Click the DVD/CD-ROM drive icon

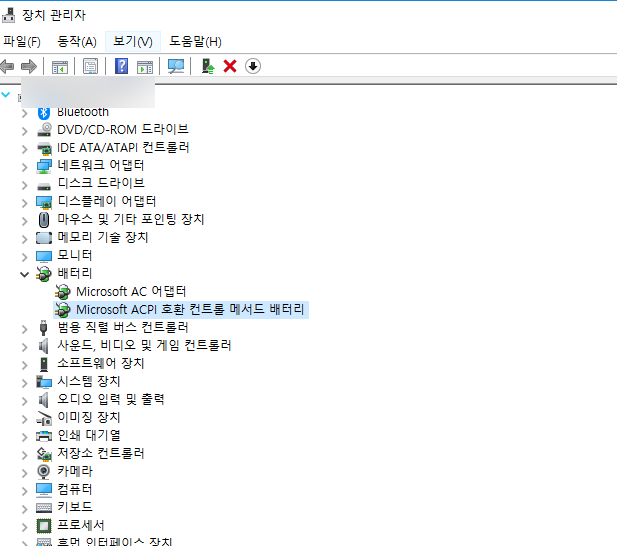pos(44,130)
